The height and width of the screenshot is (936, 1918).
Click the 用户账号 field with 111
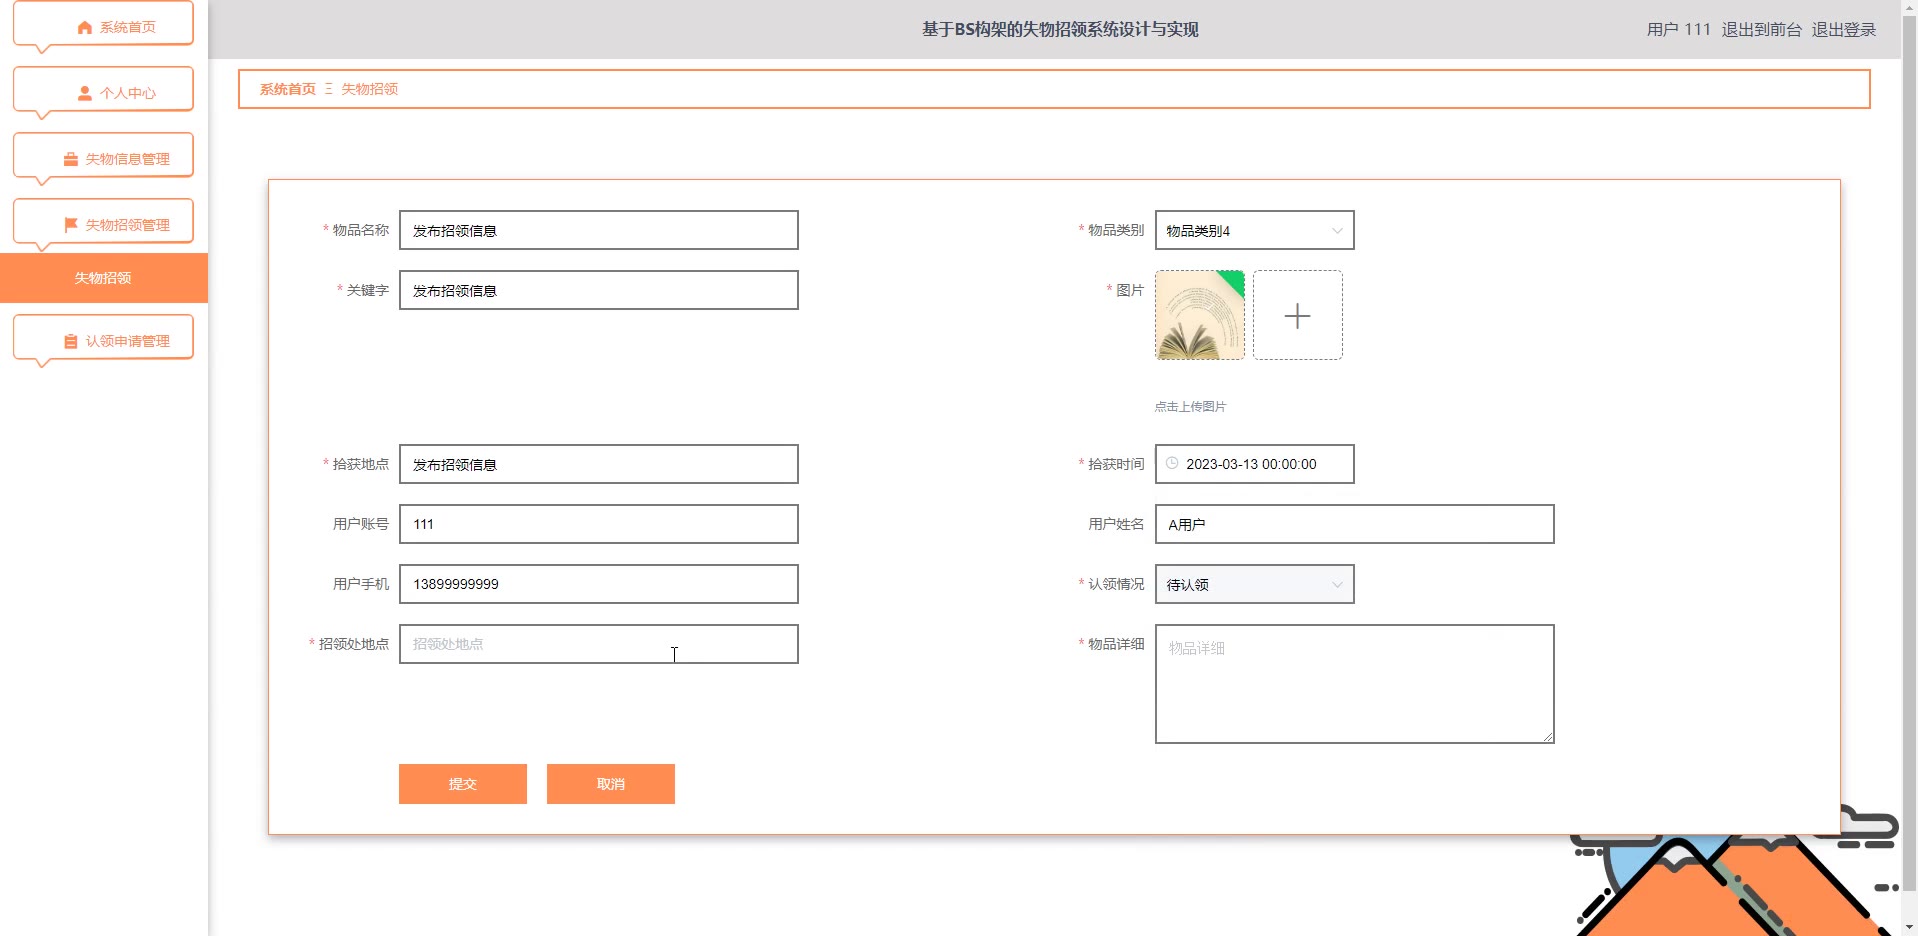coord(599,524)
